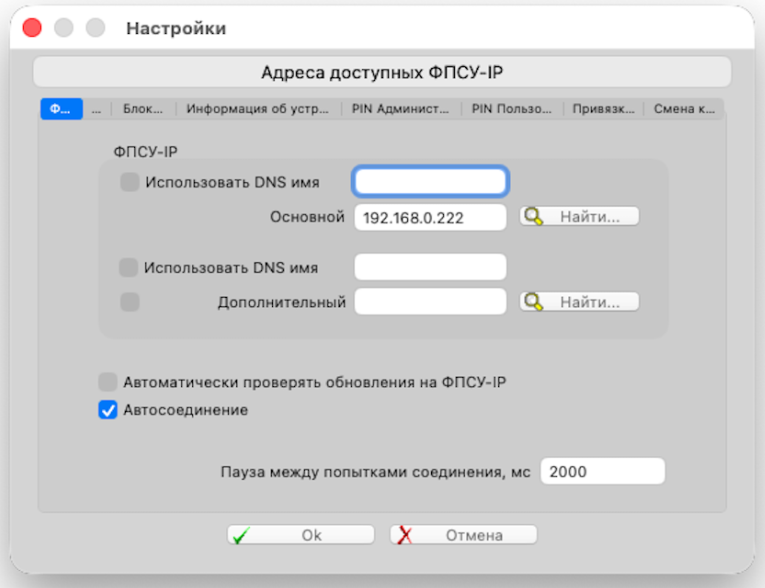The width and height of the screenshot is (765, 588).
Task: Confirm settings with the Ok button
Action: (301, 535)
